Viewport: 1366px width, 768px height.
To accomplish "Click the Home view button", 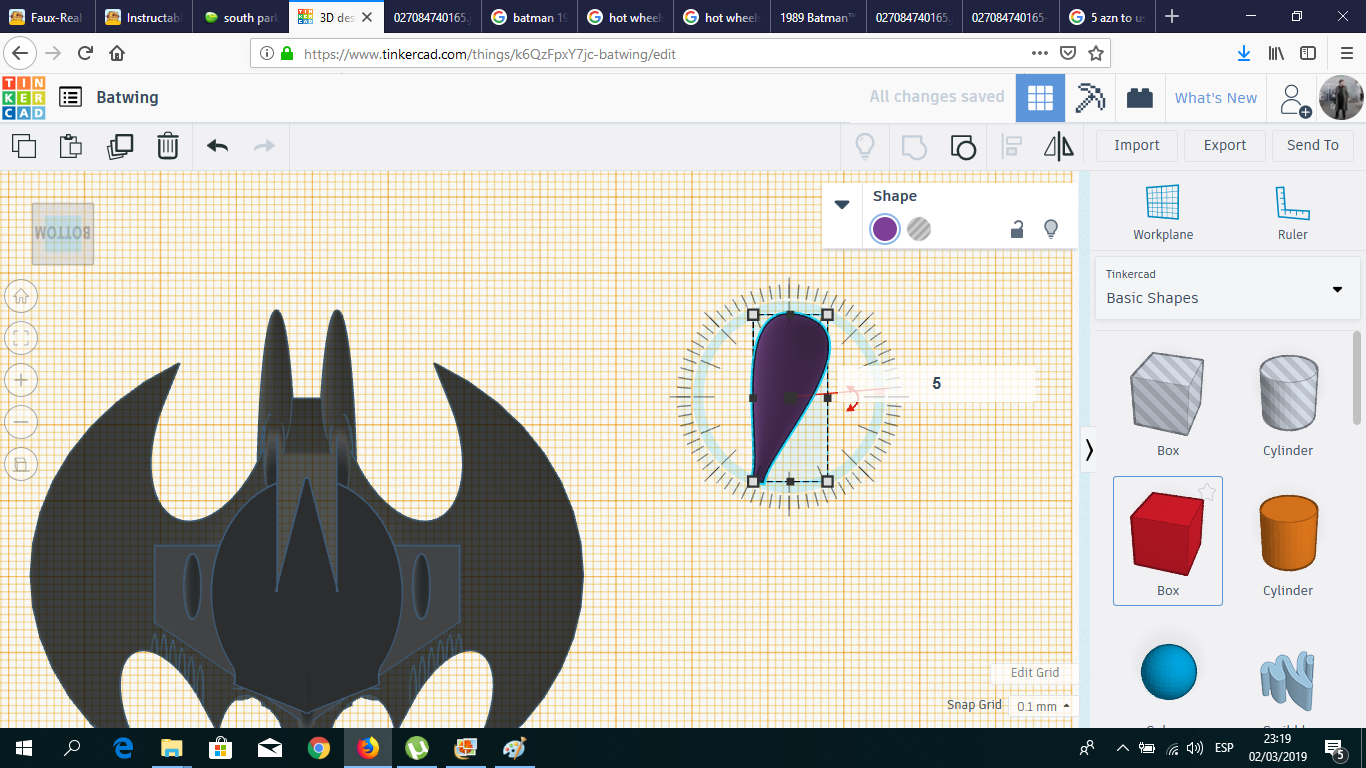I will click(x=21, y=296).
